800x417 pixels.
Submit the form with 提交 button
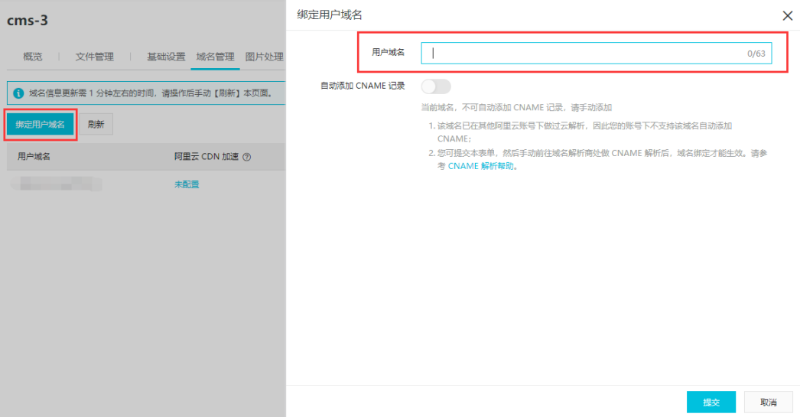click(711, 401)
